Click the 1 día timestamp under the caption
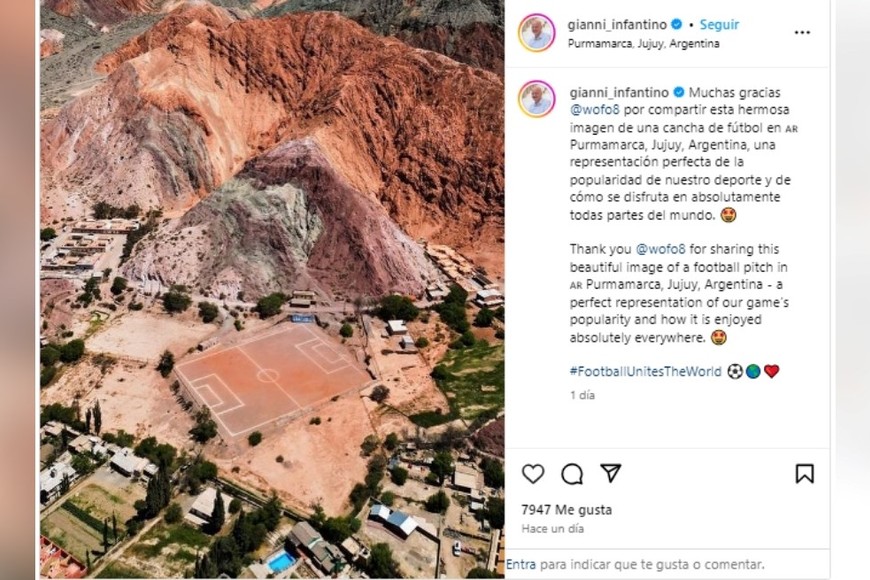This screenshot has width=870, height=580. pyautogui.click(x=582, y=395)
